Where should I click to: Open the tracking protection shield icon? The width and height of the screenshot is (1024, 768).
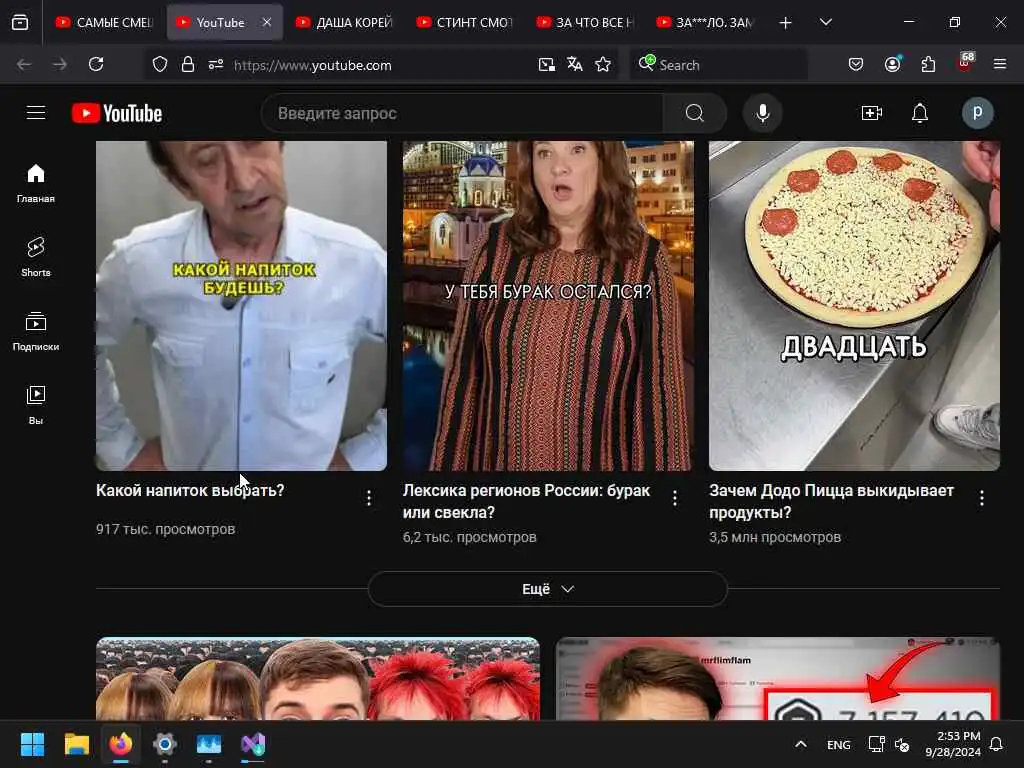click(x=160, y=64)
